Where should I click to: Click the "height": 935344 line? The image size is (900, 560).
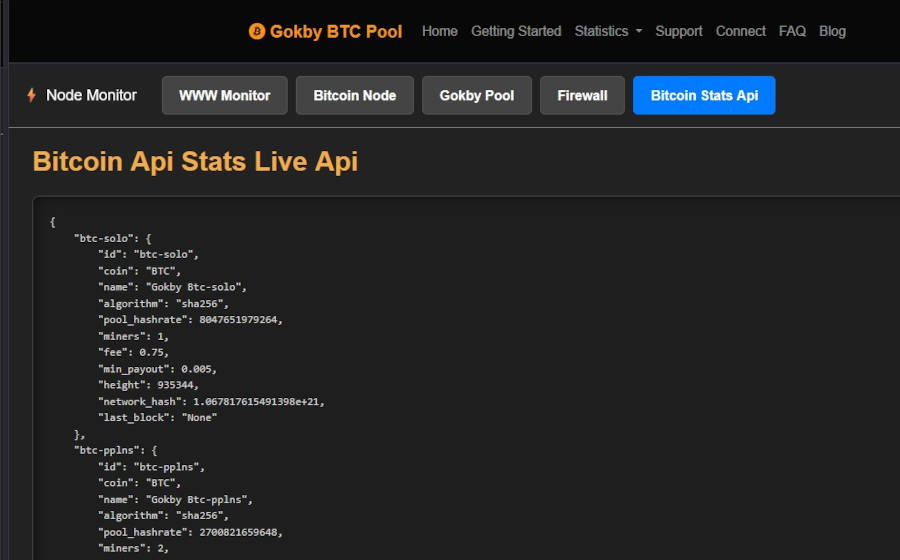(x=148, y=385)
